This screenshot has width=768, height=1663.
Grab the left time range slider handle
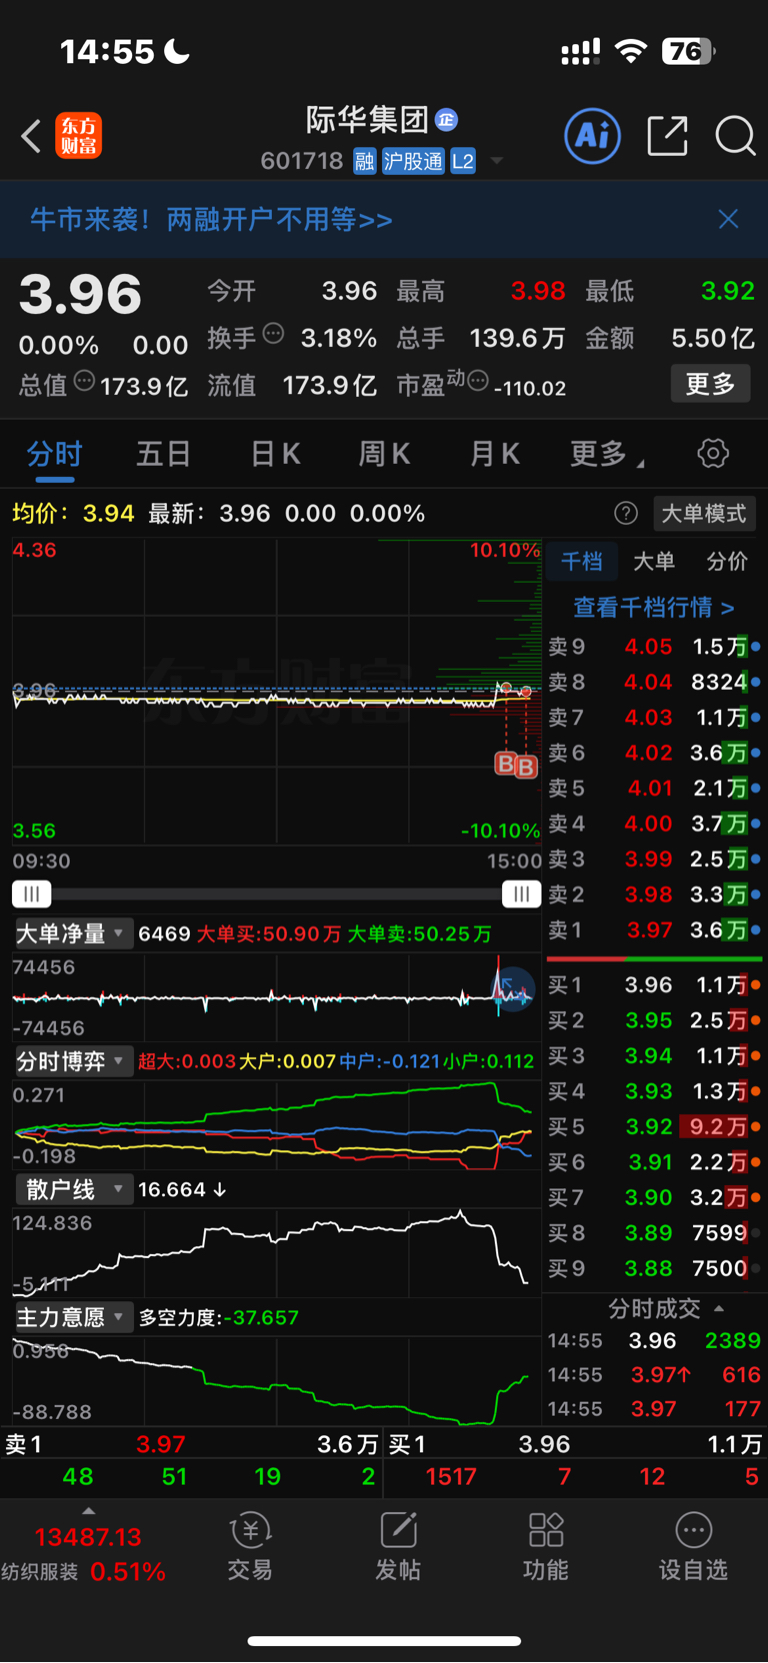click(31, 894)
